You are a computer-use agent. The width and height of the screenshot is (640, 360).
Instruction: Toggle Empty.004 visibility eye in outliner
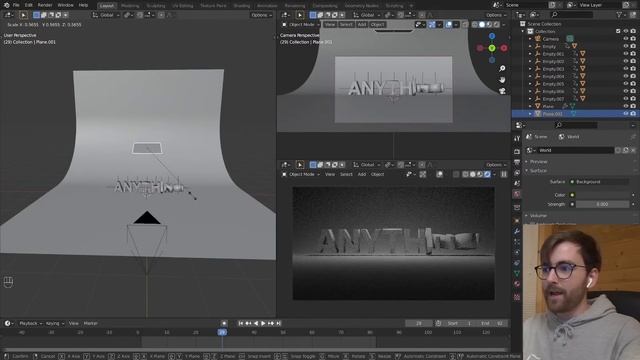[x=625, y=76]
